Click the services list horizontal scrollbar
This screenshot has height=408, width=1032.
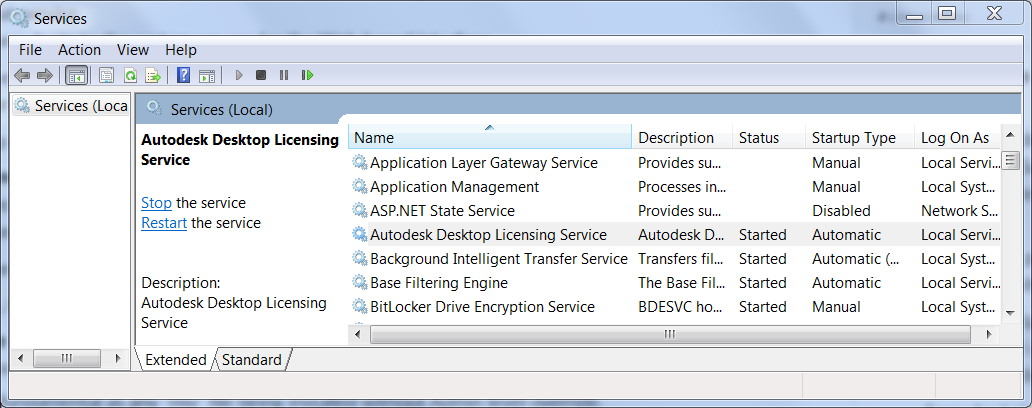(669, 335)
